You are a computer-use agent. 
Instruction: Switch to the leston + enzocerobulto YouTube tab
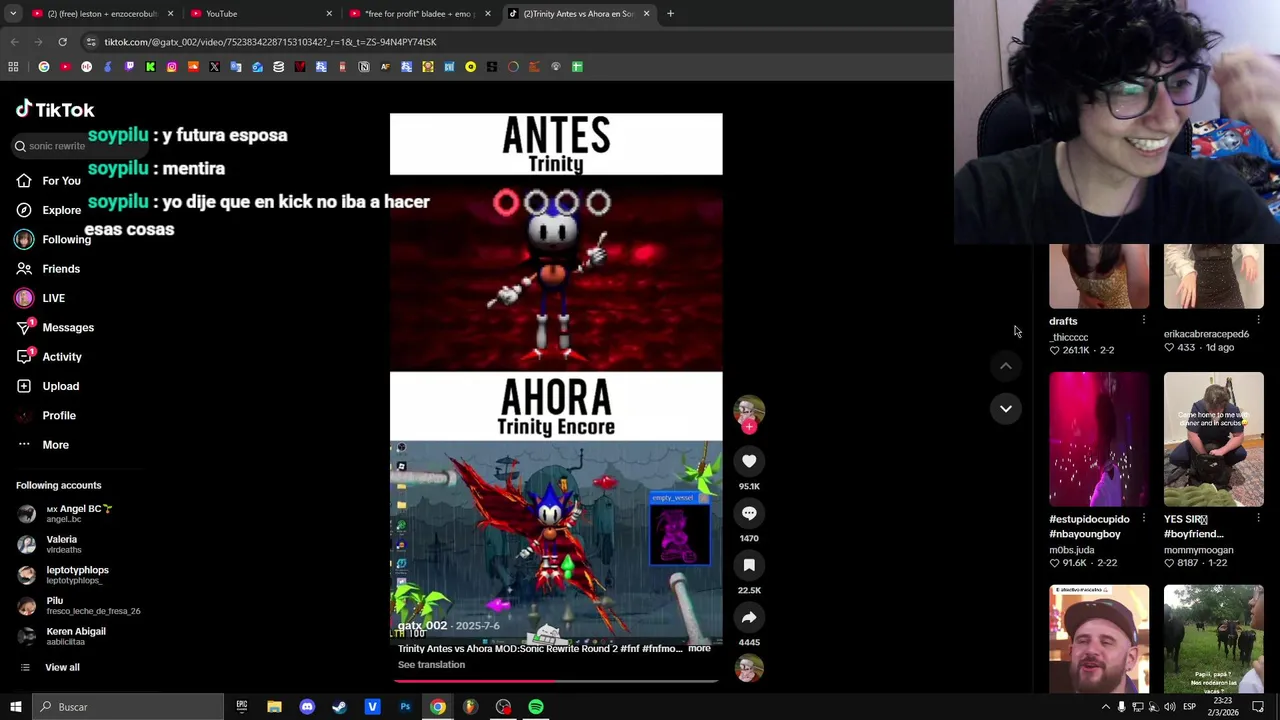tap(102, 14)
